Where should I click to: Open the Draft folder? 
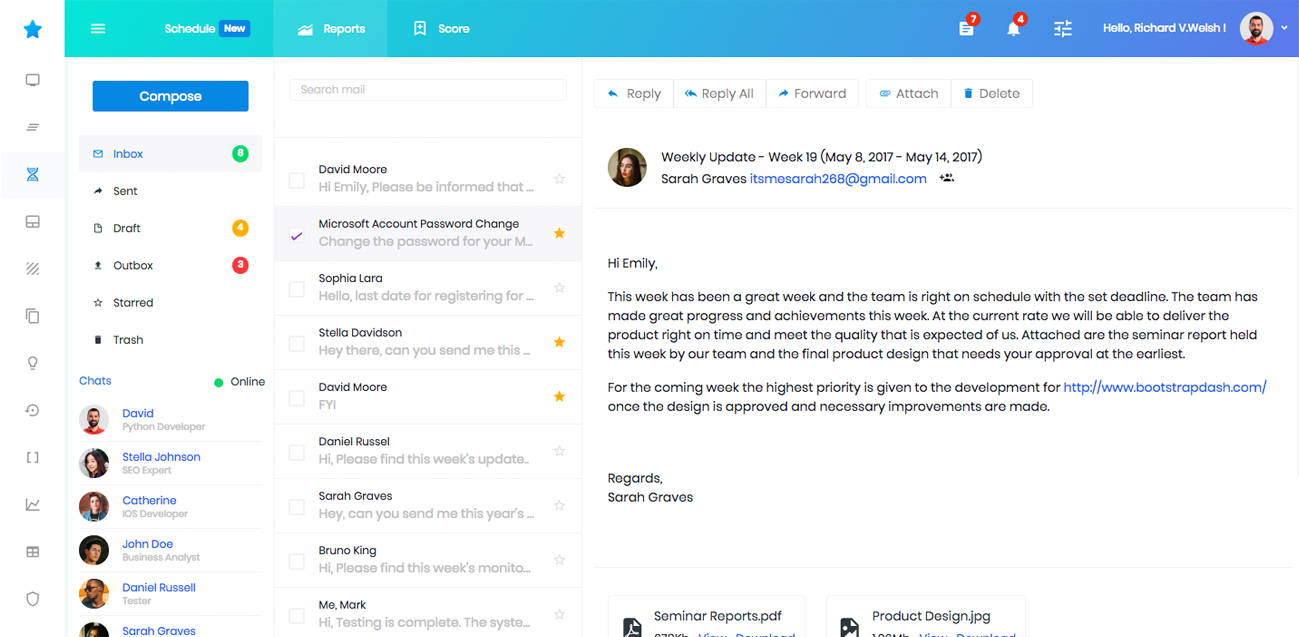127,228
